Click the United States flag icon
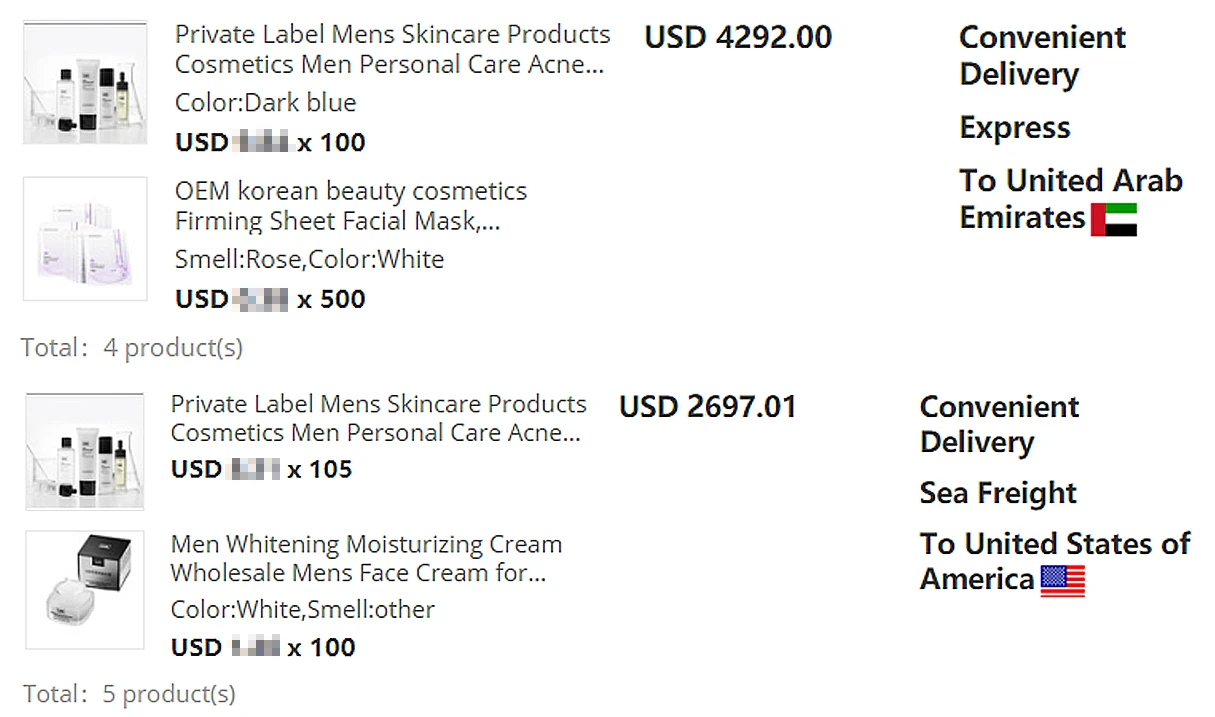1215x717 pixels. coord(1062,581)
